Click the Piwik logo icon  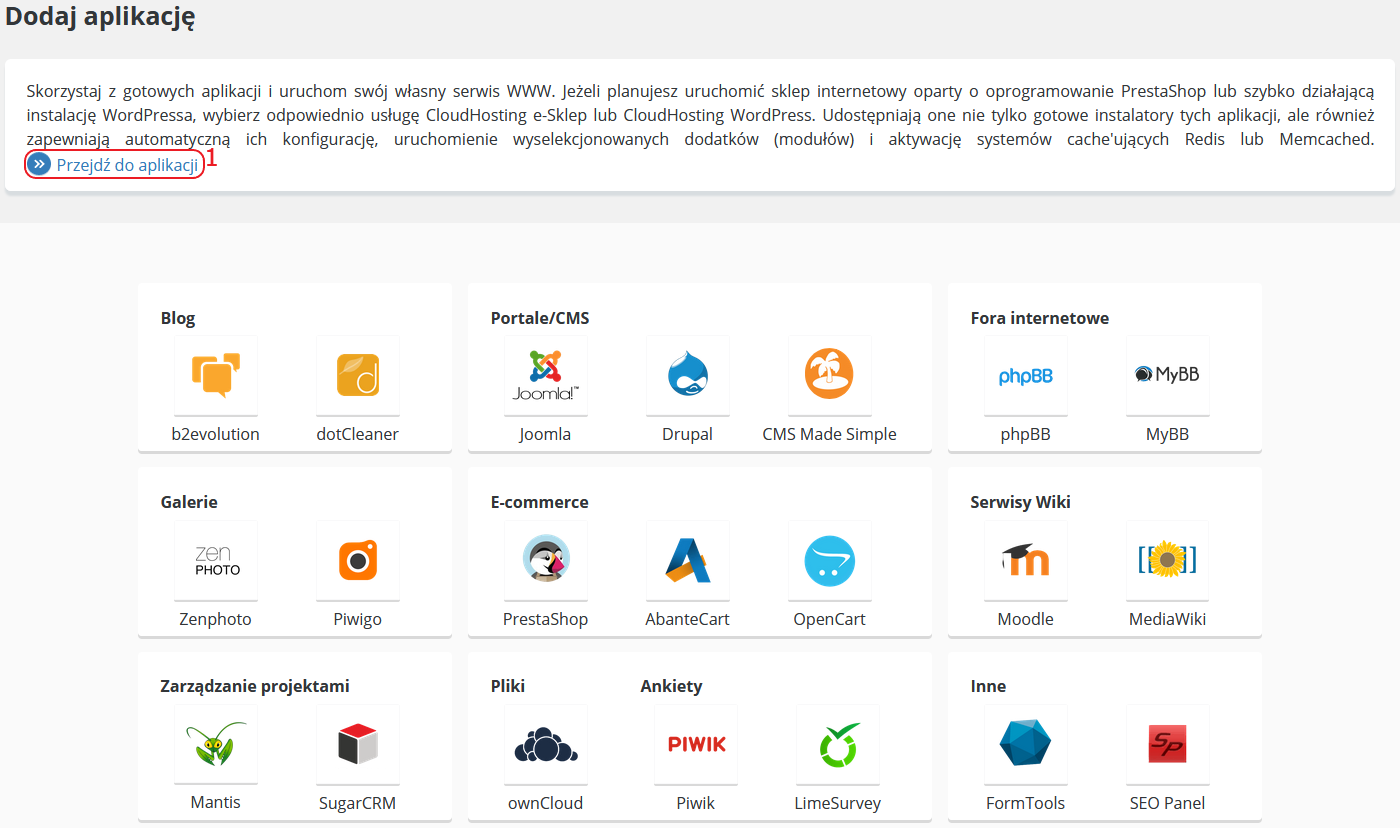[x=696, y=745]
